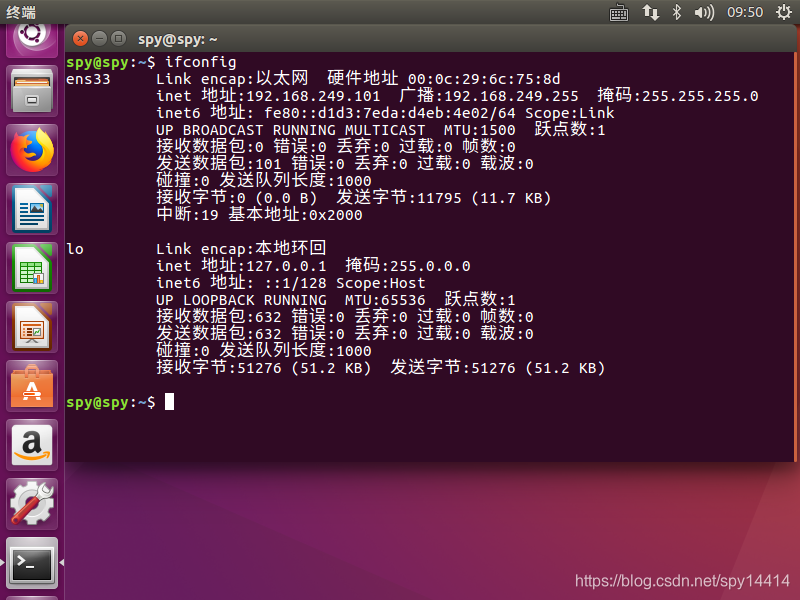Open the power session menu icon
Viewport: 800px width, 600px height.
pyautogui.click(x=784, y=12)
